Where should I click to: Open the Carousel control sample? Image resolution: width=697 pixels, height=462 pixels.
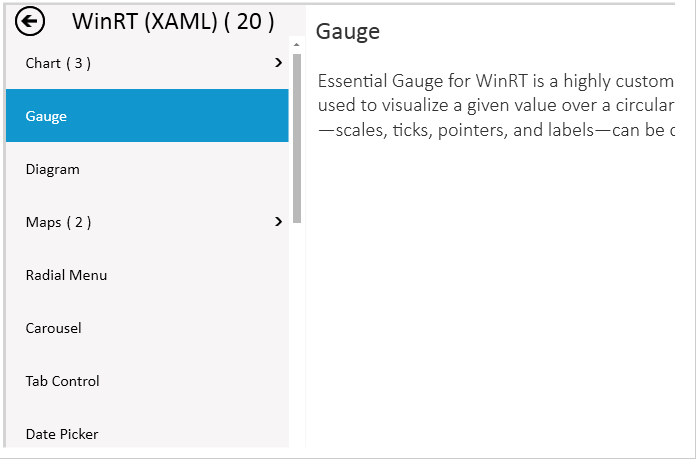pyautogui.click(x=54, y=328)
